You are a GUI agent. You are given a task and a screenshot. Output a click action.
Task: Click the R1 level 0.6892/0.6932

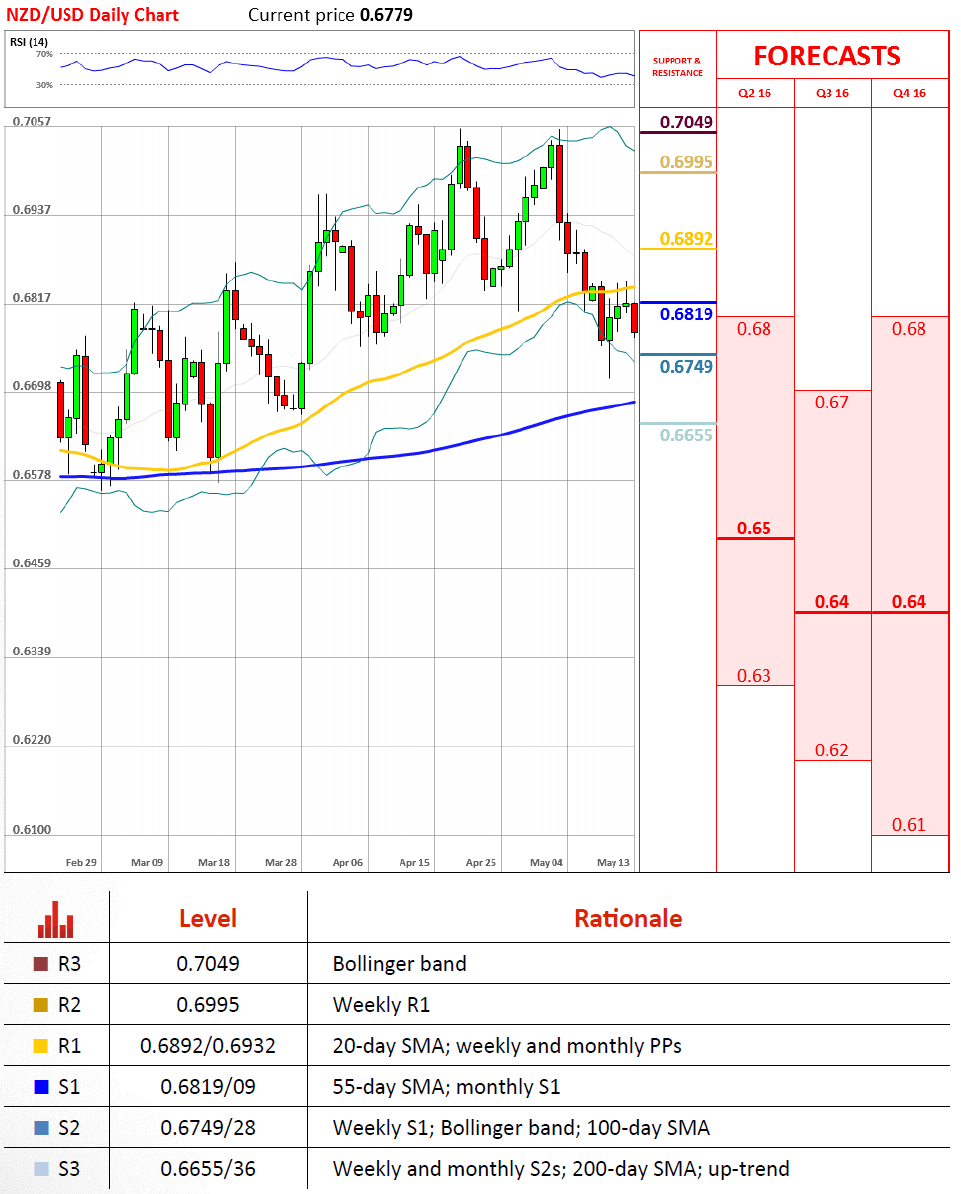click(x=208, y=1046)
